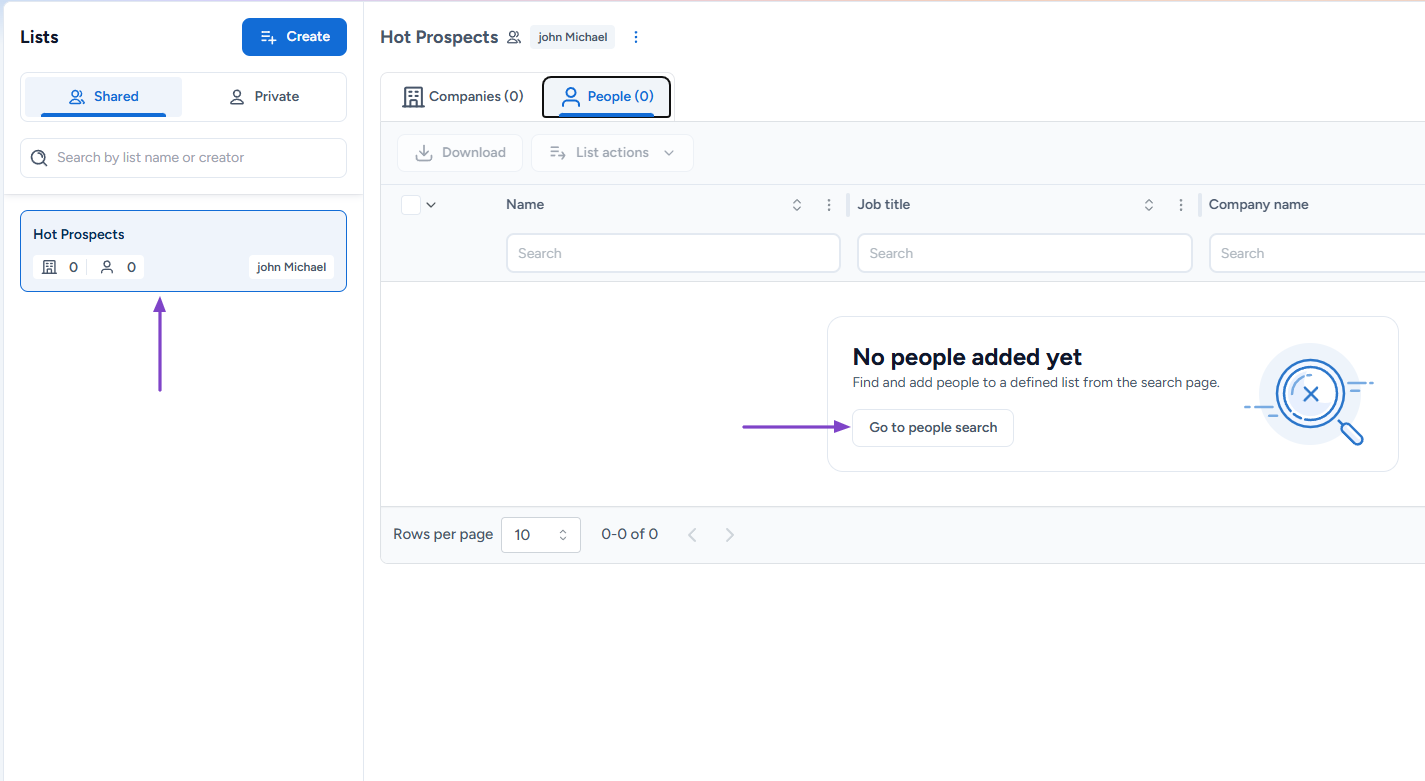Click the john Michael tag on the list card
The image size is (1425, 781).
point(291,267)
